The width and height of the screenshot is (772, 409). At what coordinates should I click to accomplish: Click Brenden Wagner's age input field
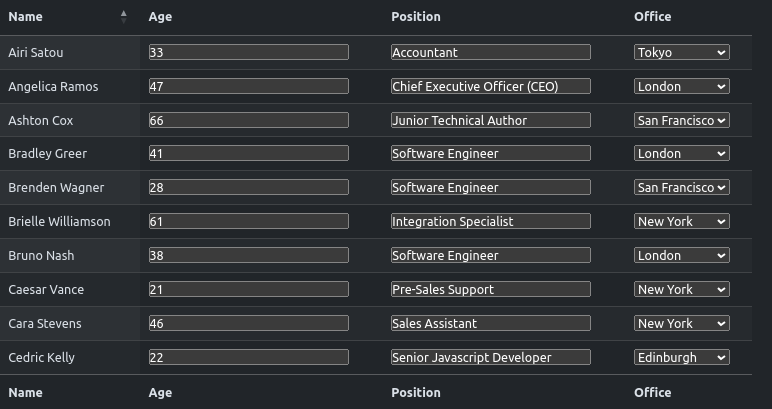pyautogui.click(x=248, y=187)
